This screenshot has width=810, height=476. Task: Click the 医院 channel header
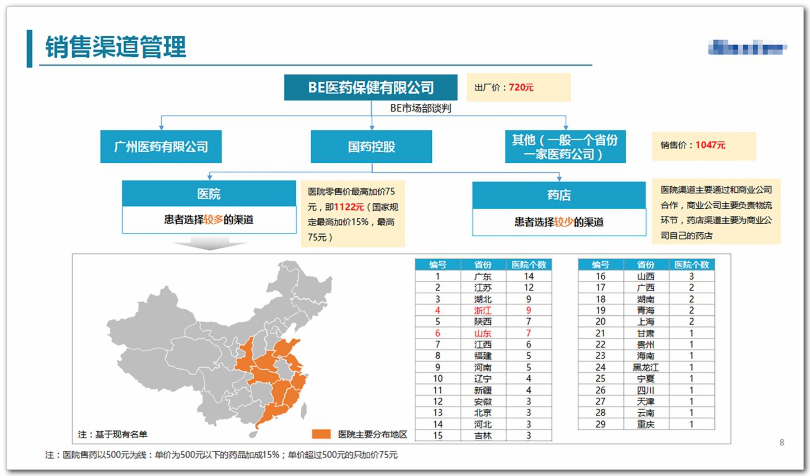[x=209, y=194]
